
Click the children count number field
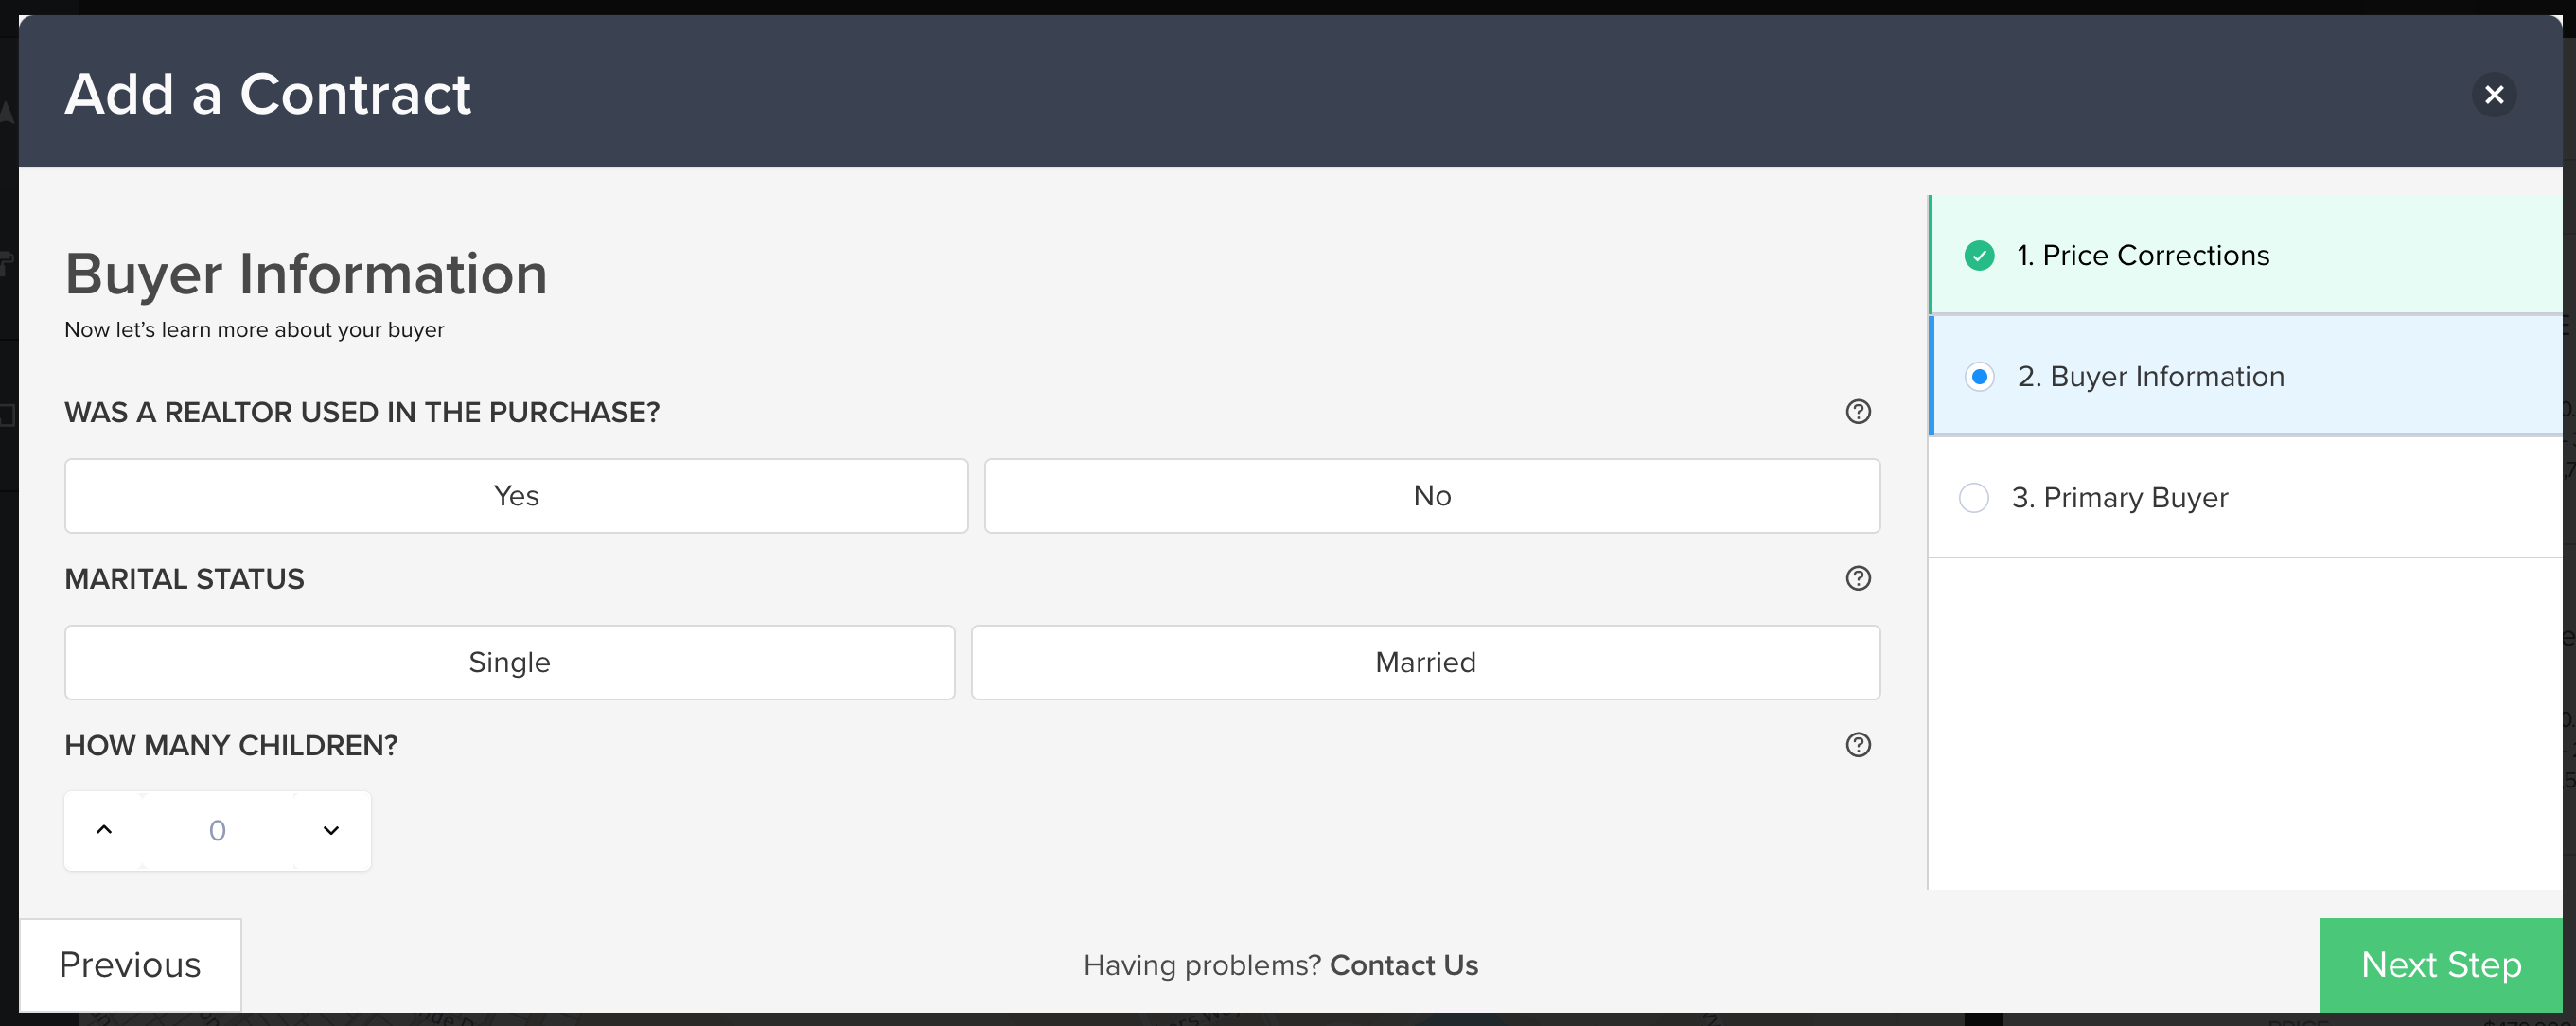coord(218,830)
